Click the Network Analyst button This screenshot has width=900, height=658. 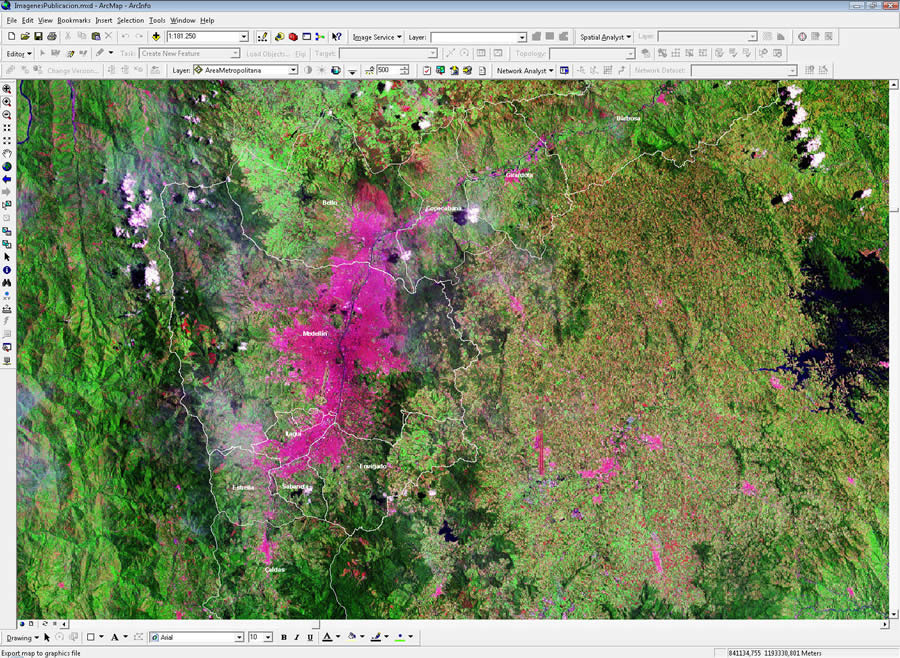[x=525, y=71]
